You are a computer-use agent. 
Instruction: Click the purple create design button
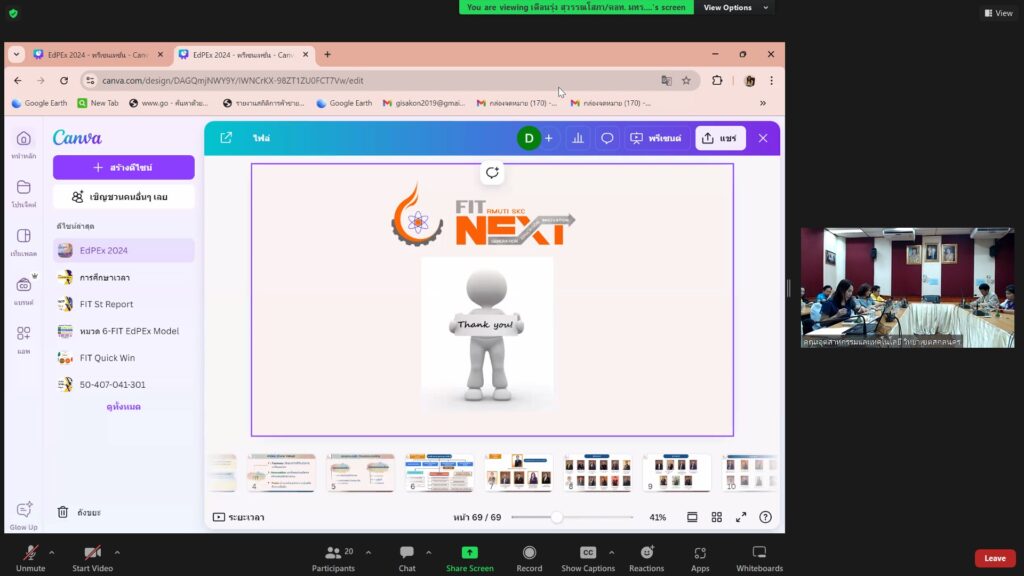(123, 167)
